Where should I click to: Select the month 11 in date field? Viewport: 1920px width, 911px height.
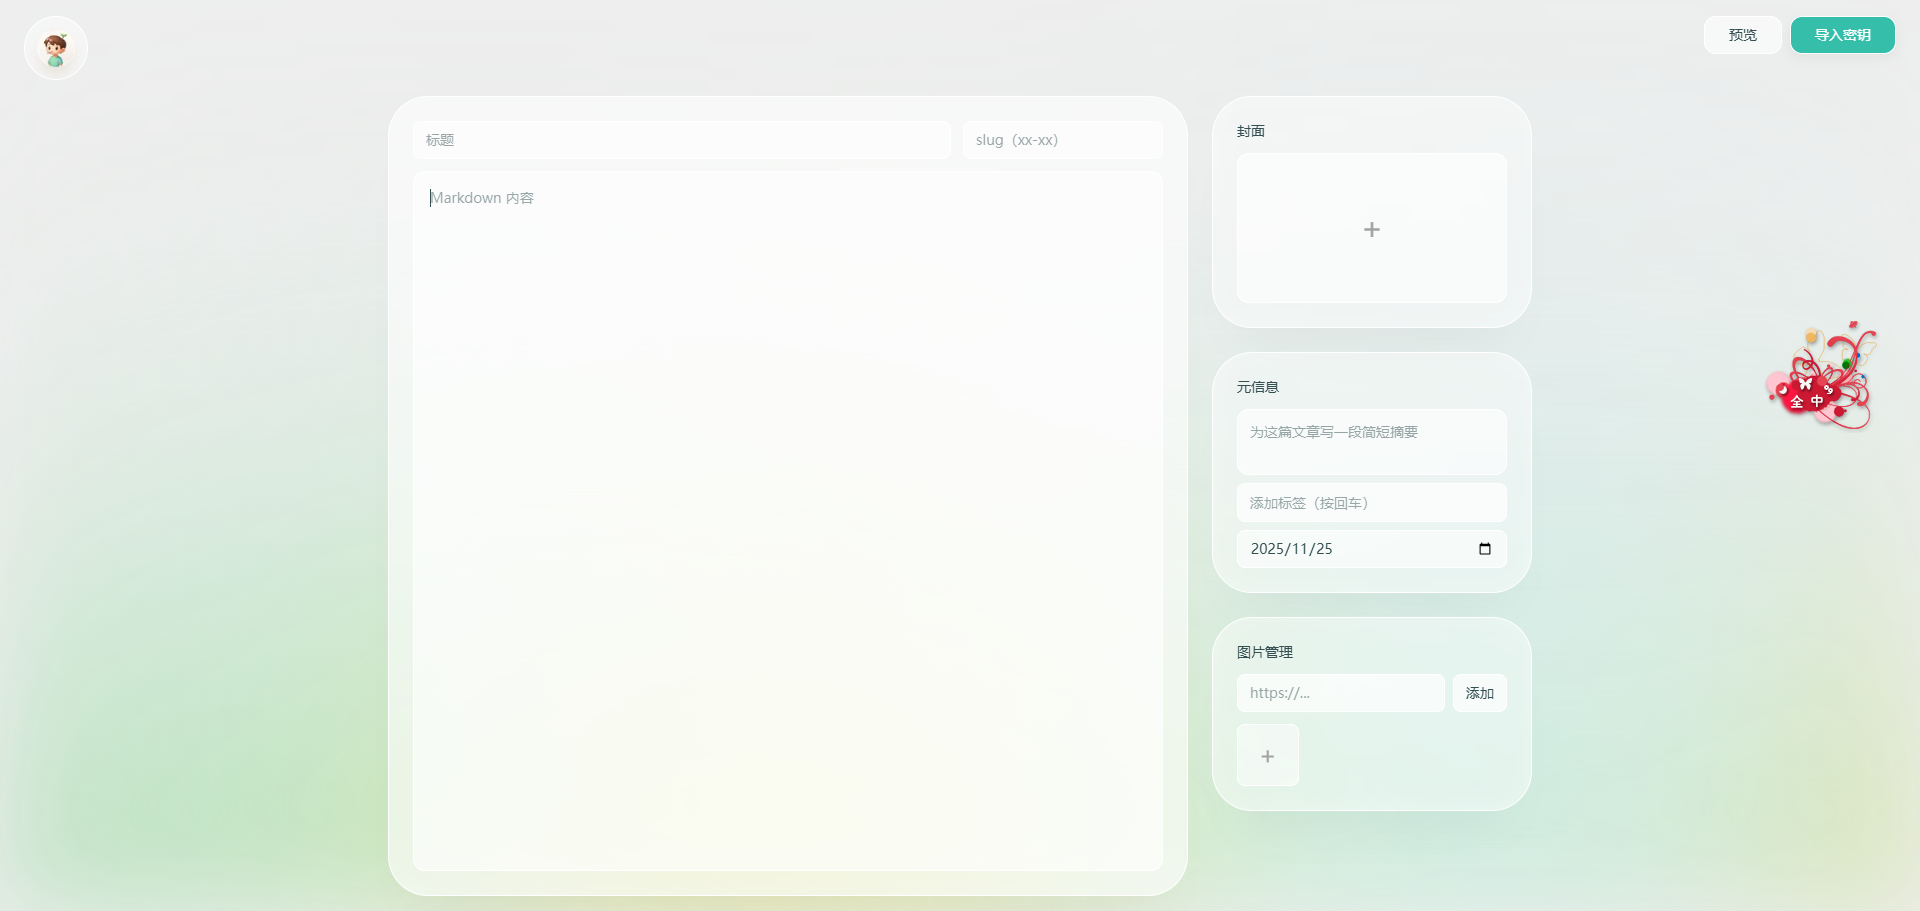click(1301, 549)
